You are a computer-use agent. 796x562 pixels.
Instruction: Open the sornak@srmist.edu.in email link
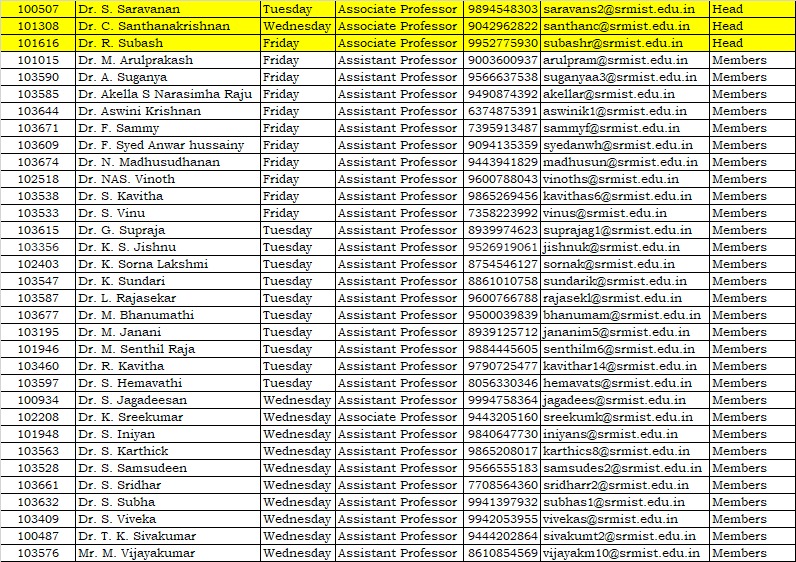(x=608, y=264)
